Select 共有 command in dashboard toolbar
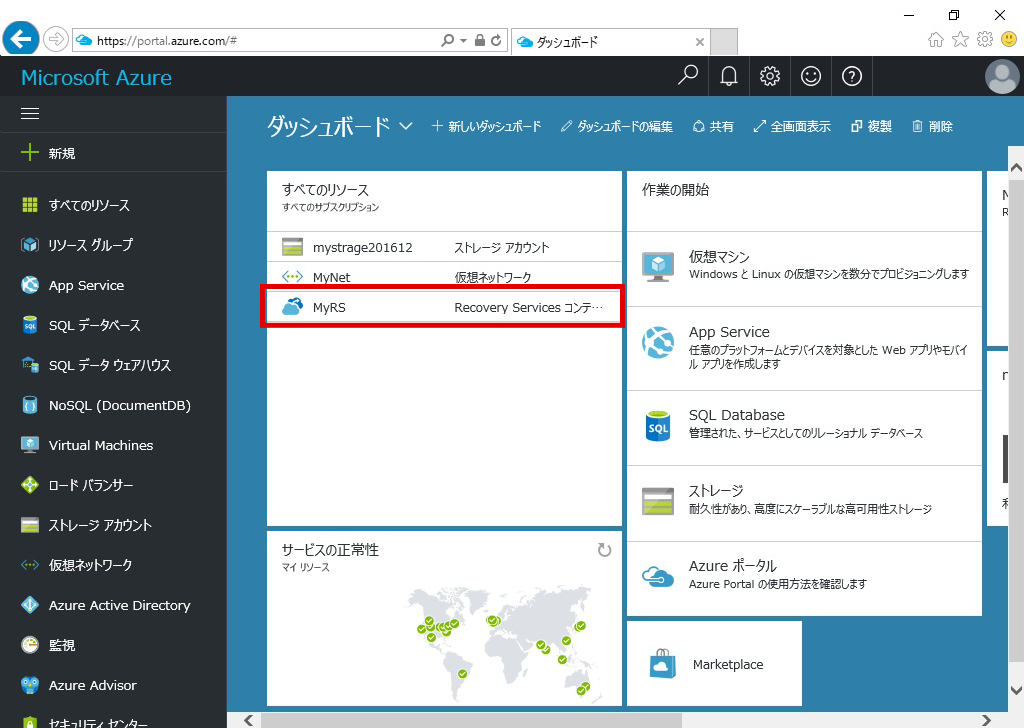1024x728 pixels. click(713, 126)
